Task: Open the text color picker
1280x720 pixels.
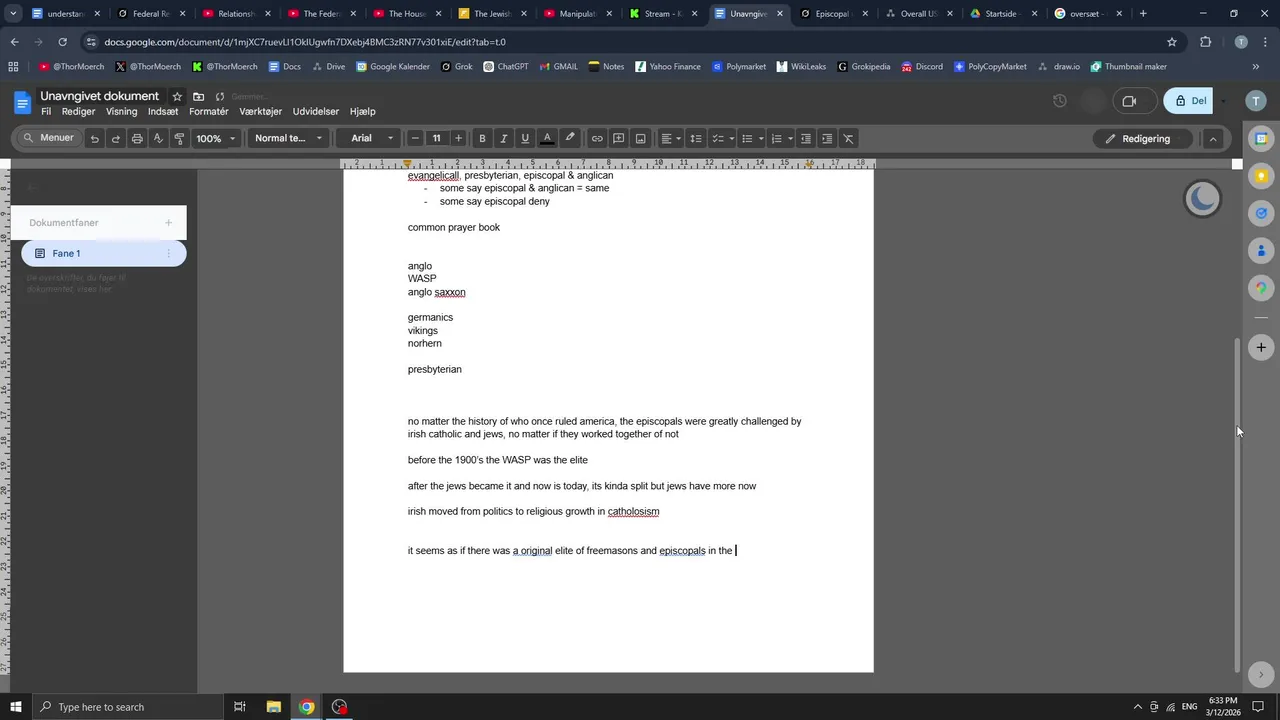Action: (547, 139)
